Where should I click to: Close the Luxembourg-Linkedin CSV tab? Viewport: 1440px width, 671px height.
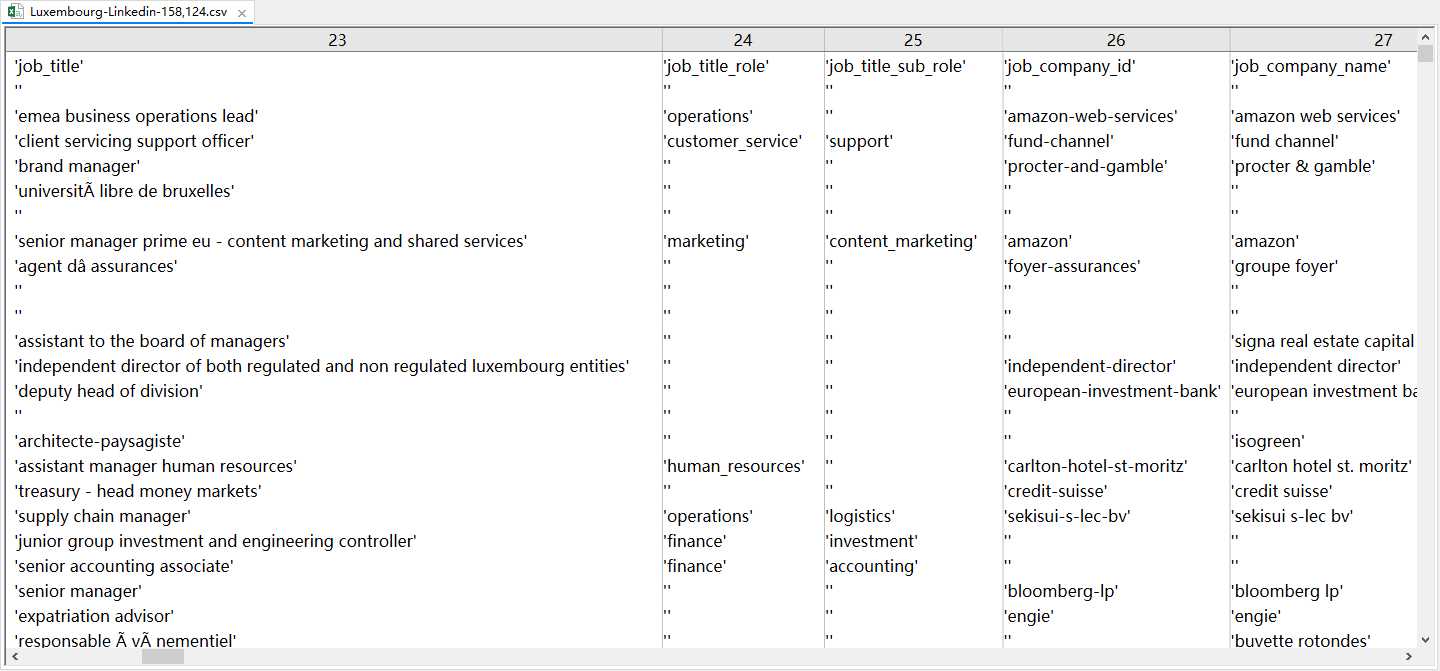point(242,13)
